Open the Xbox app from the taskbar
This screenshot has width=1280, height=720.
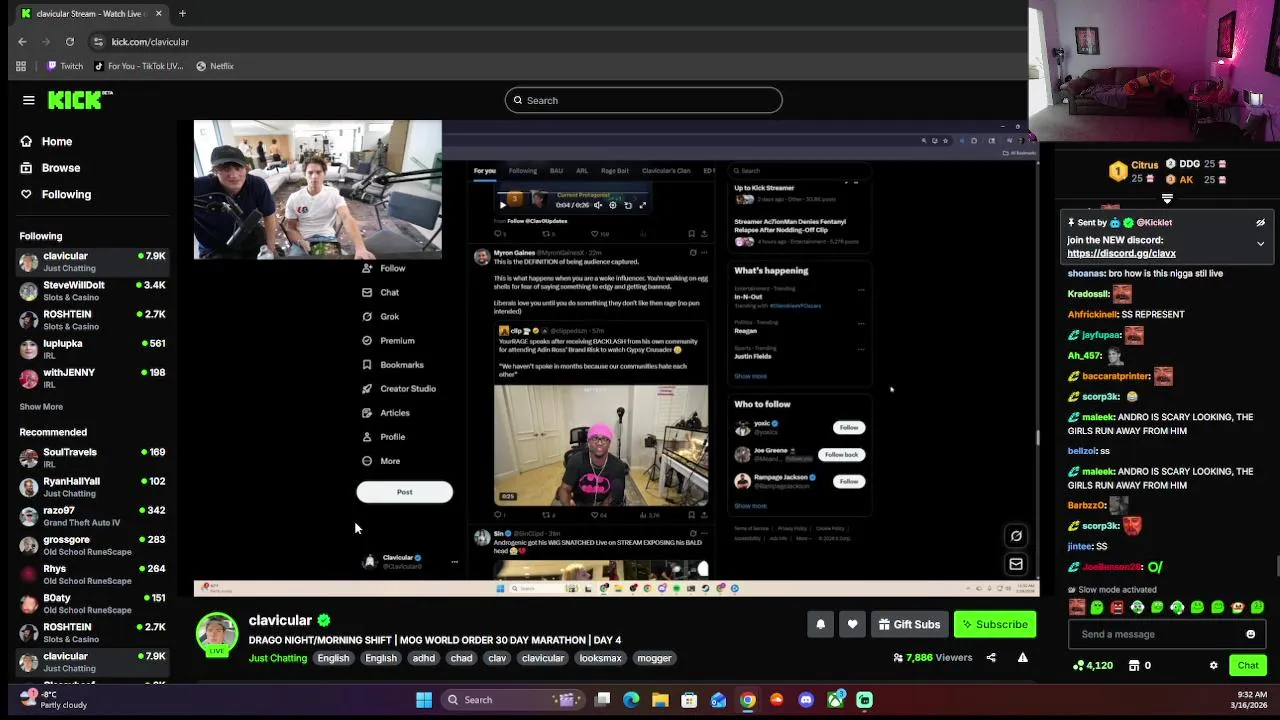tap(835, 700)
